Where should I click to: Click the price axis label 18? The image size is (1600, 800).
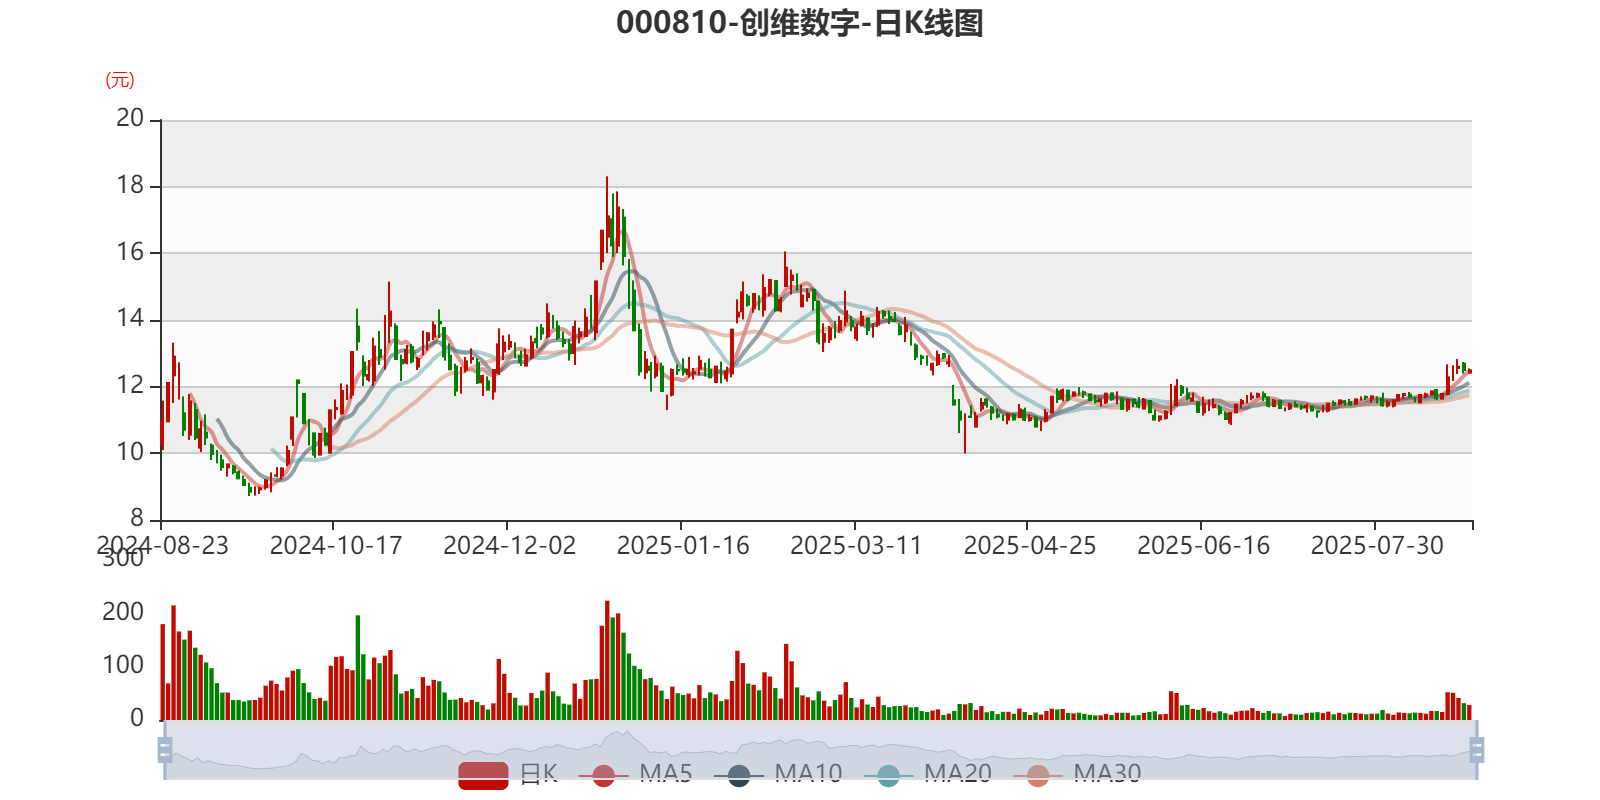tap(130, 185)
